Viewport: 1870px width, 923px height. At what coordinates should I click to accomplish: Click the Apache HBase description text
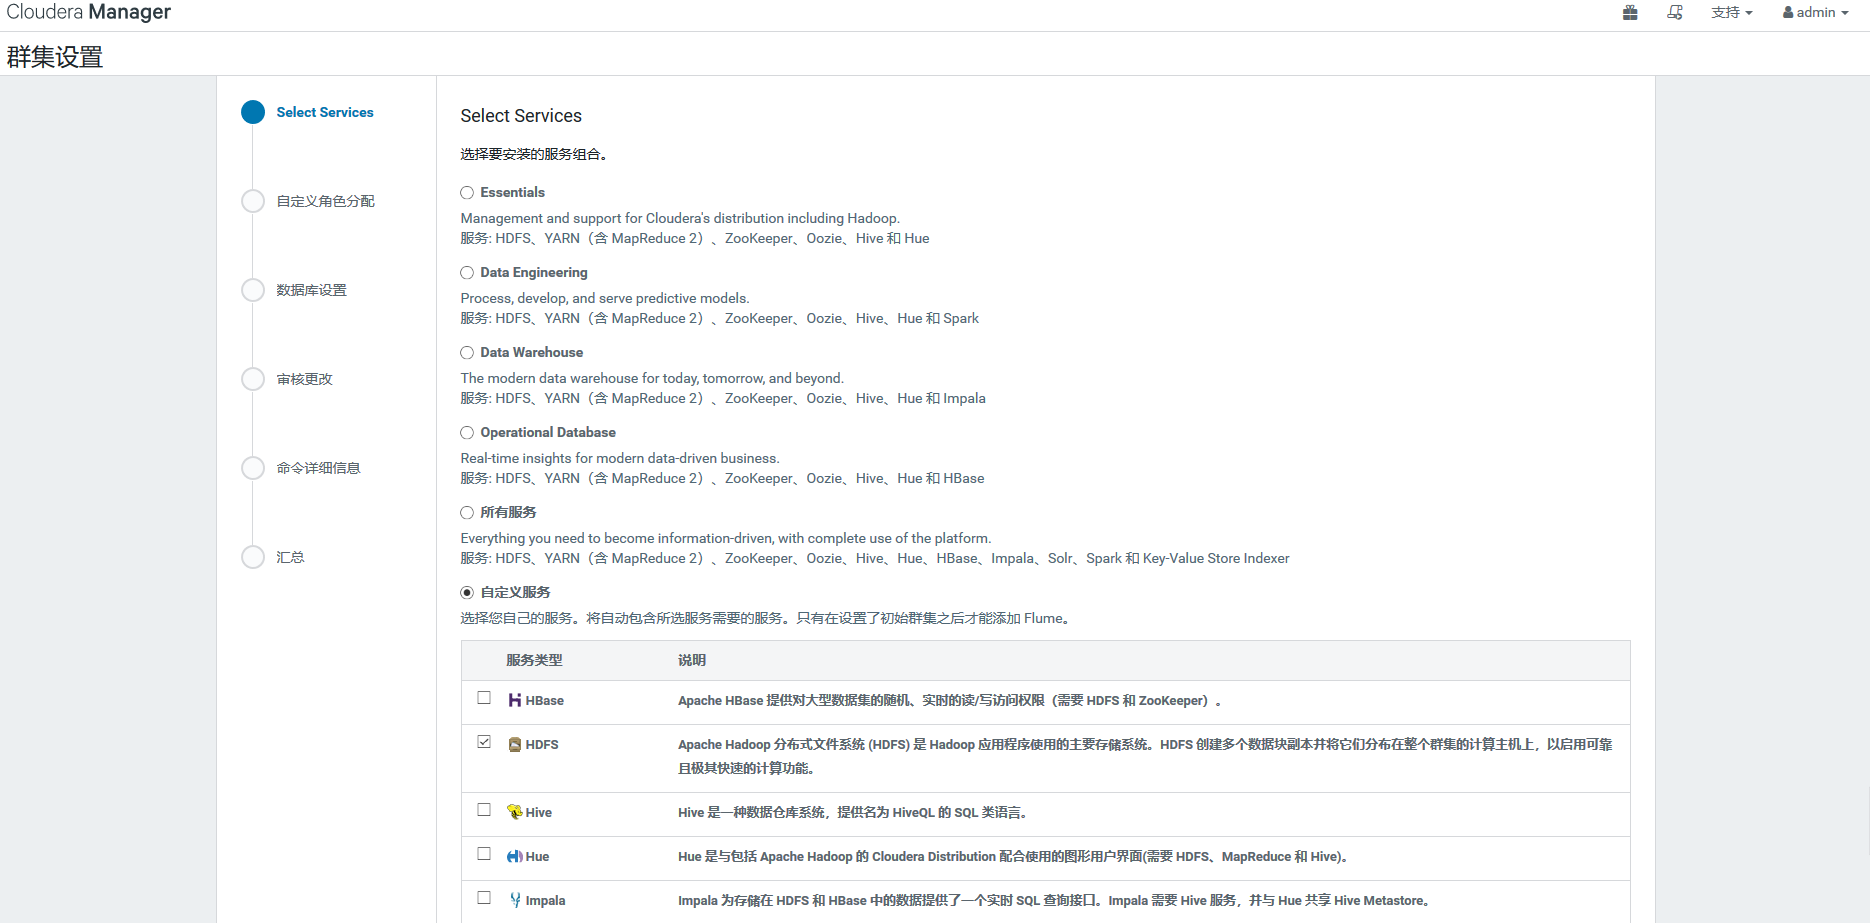[x=950, y=701]
